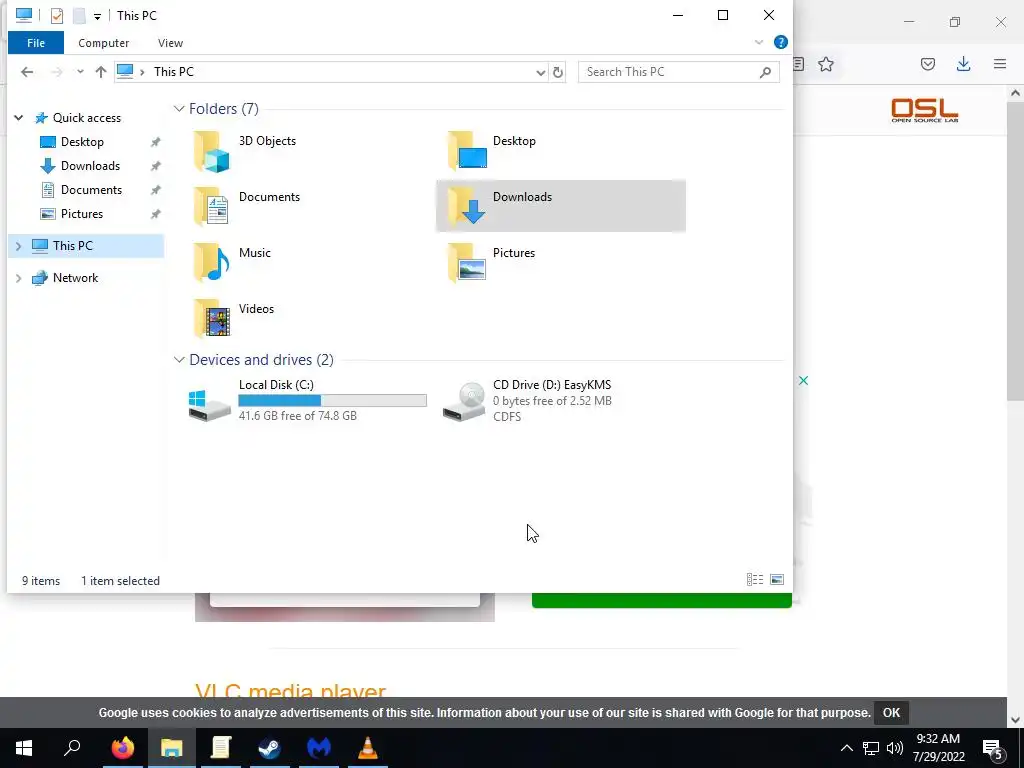Open address bar history dropdown
The width and height of the screenshot is (1024, 768).
tap(540, 72)
